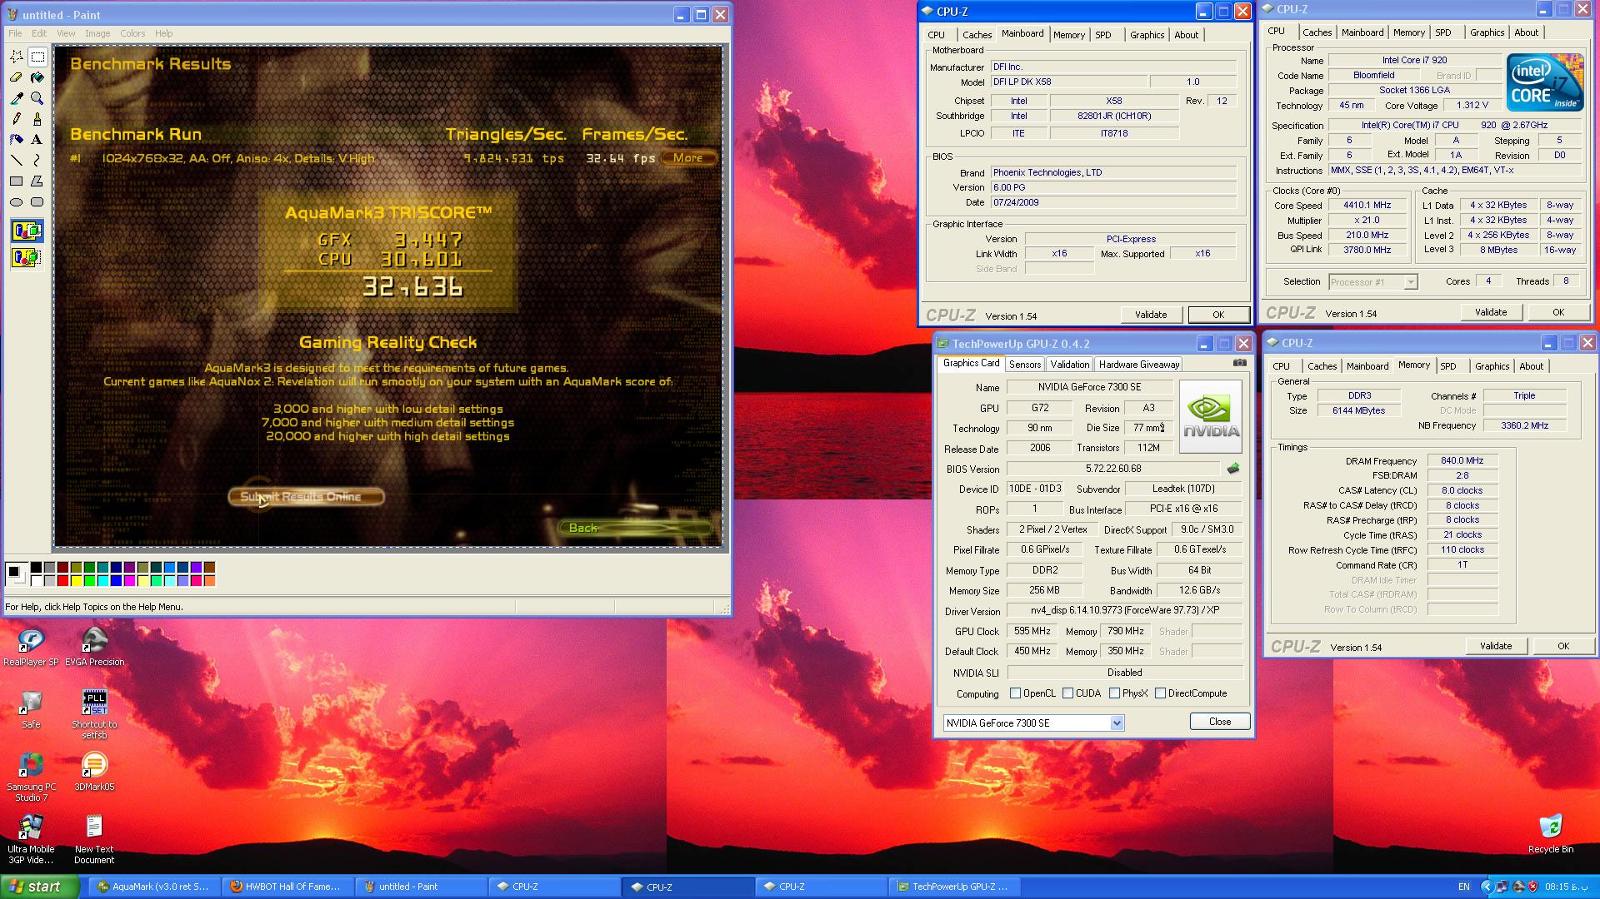Select the Curve tool in Paint
The height and width of the screenshot is (899, 1600).
[37, 160]
